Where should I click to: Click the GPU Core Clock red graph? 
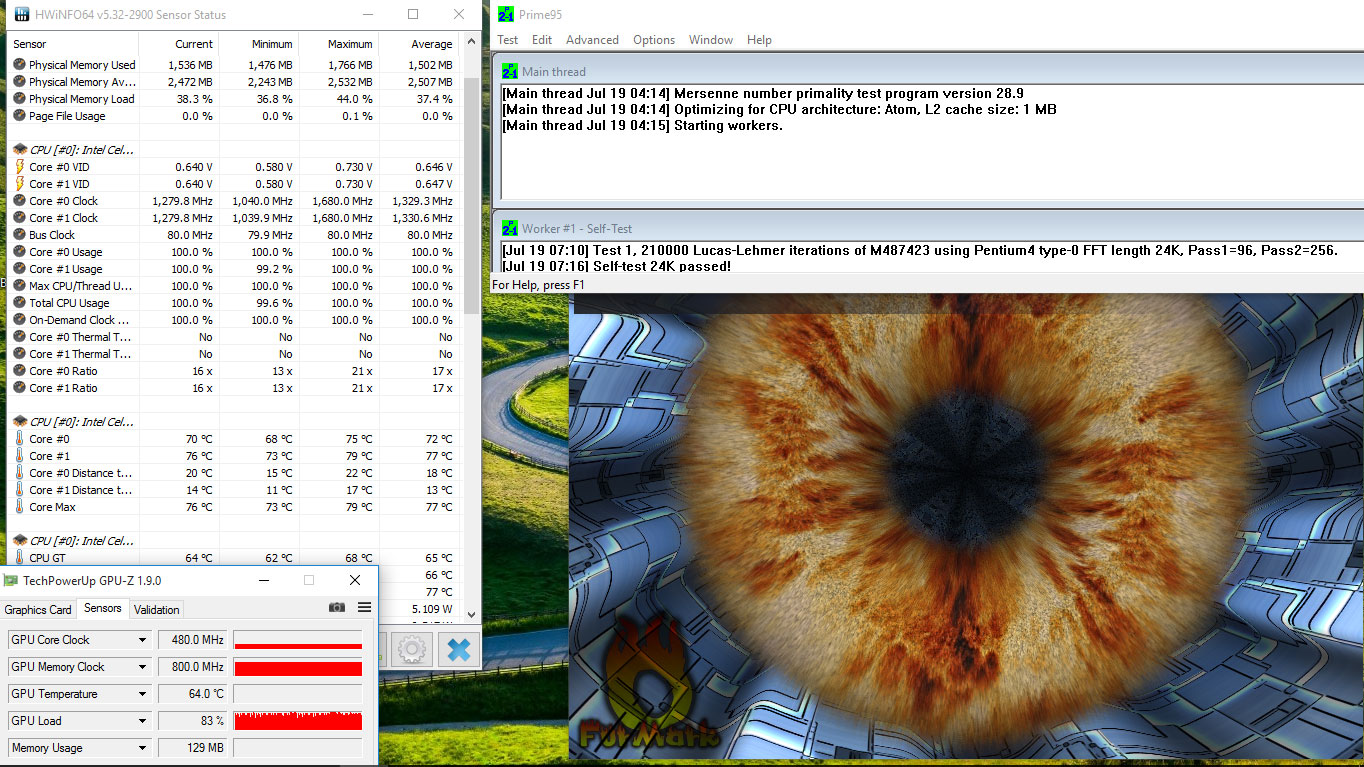(x=298, y=640)
